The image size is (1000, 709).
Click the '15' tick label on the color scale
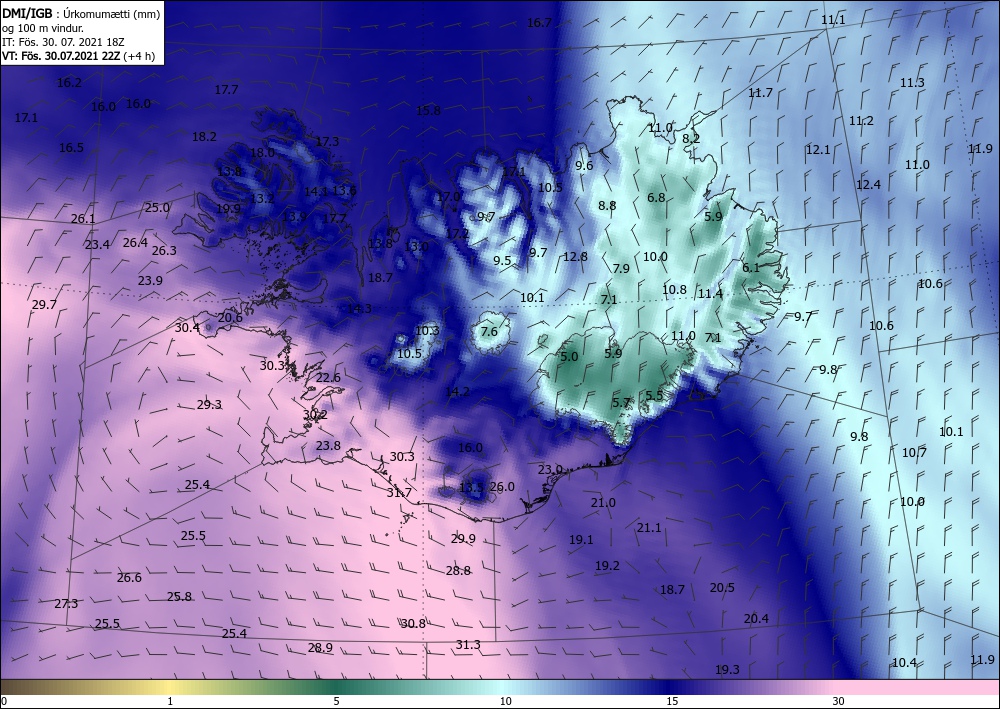click(672, 701)
